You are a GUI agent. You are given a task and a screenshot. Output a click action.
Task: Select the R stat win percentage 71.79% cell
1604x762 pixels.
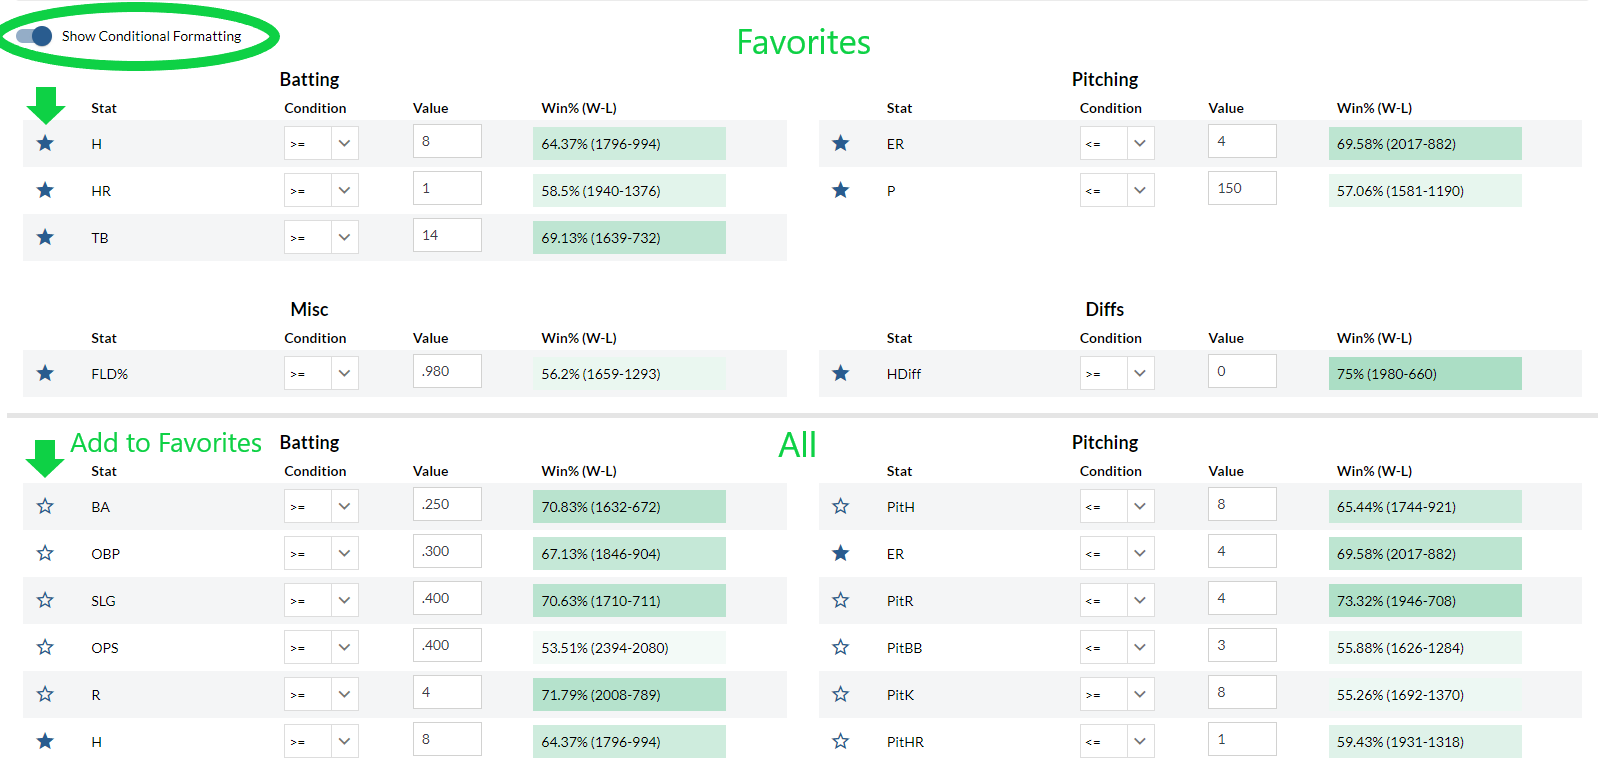[x=629, y=695]
